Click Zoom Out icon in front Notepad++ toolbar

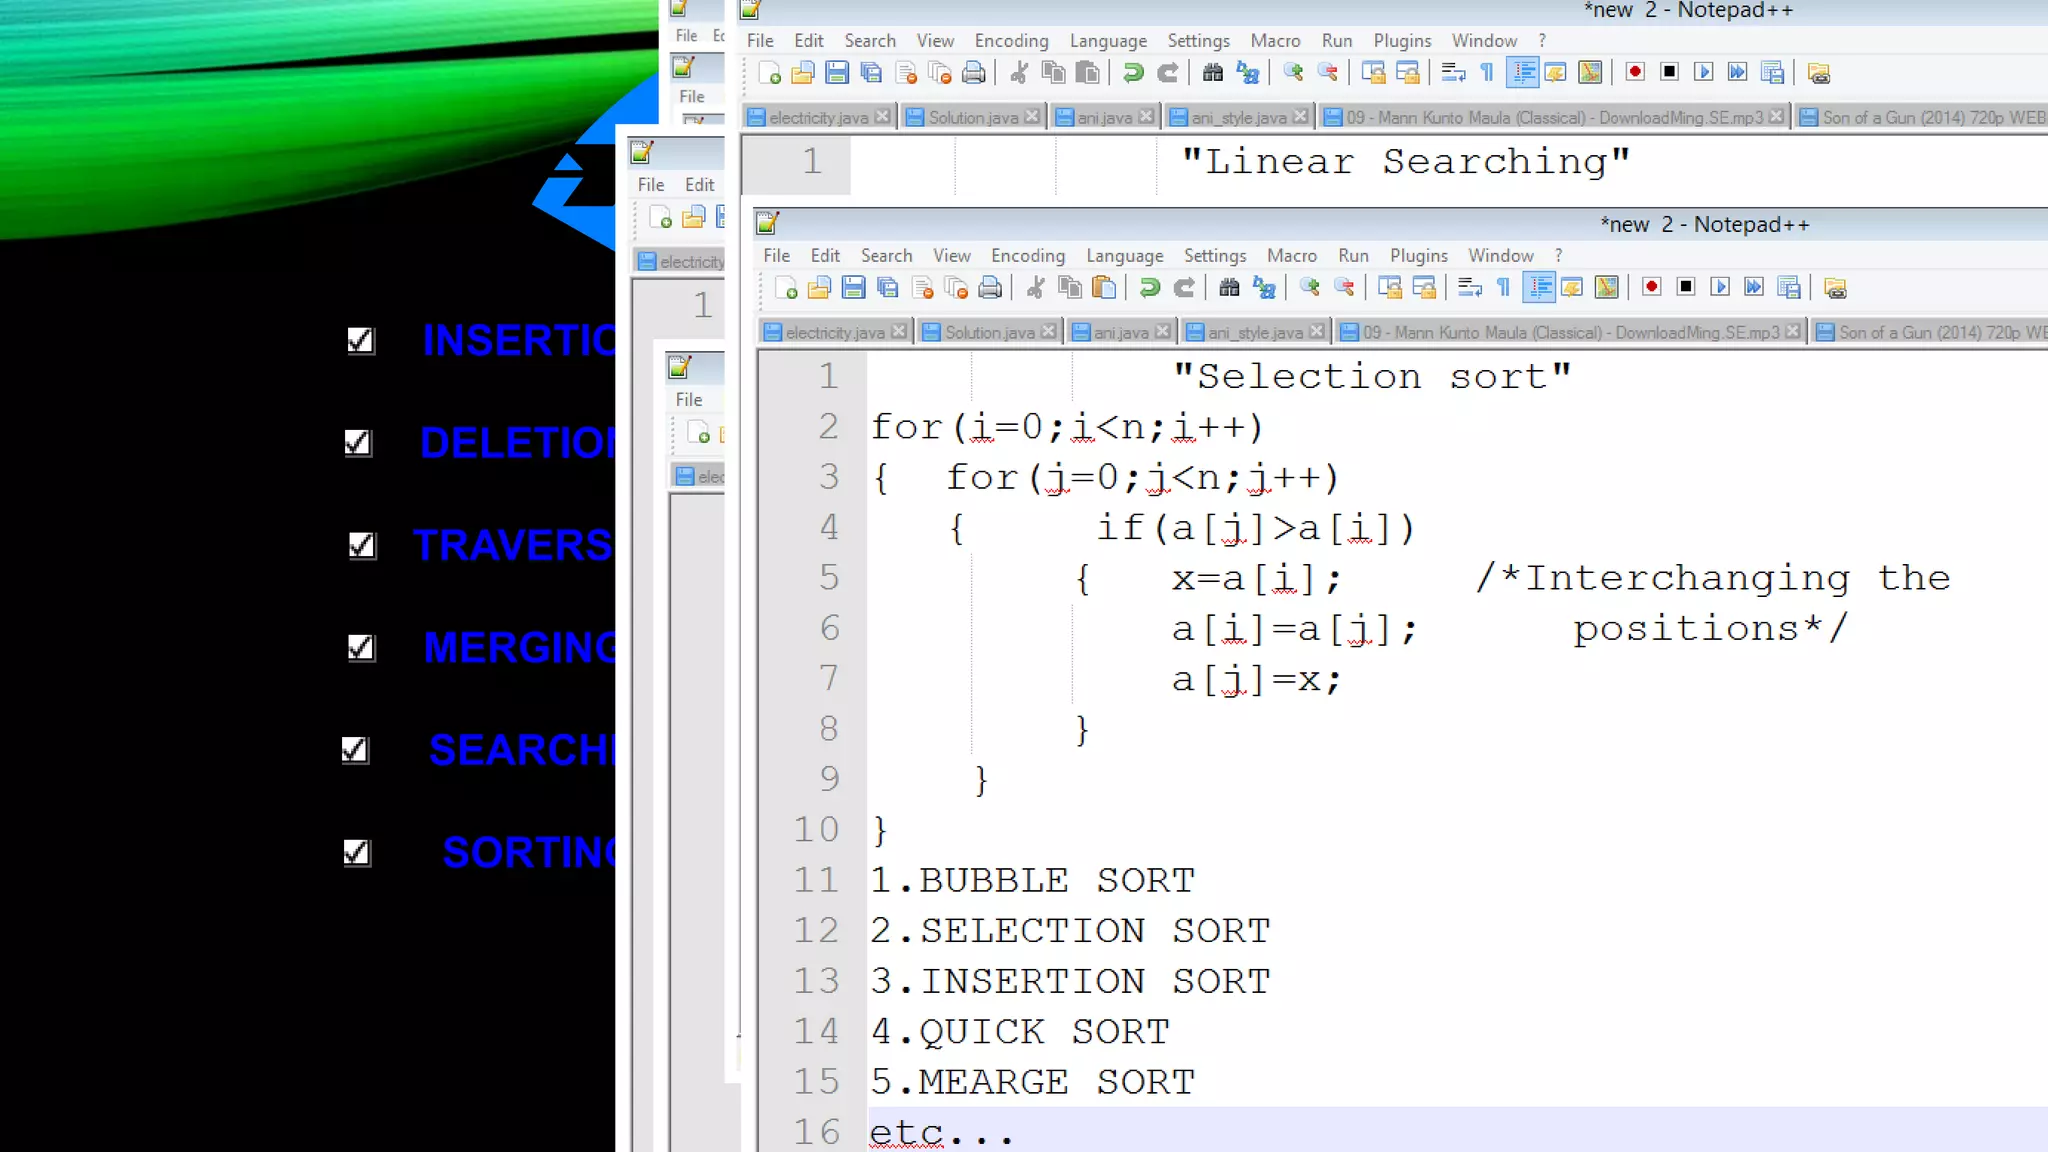[1344, 288]
